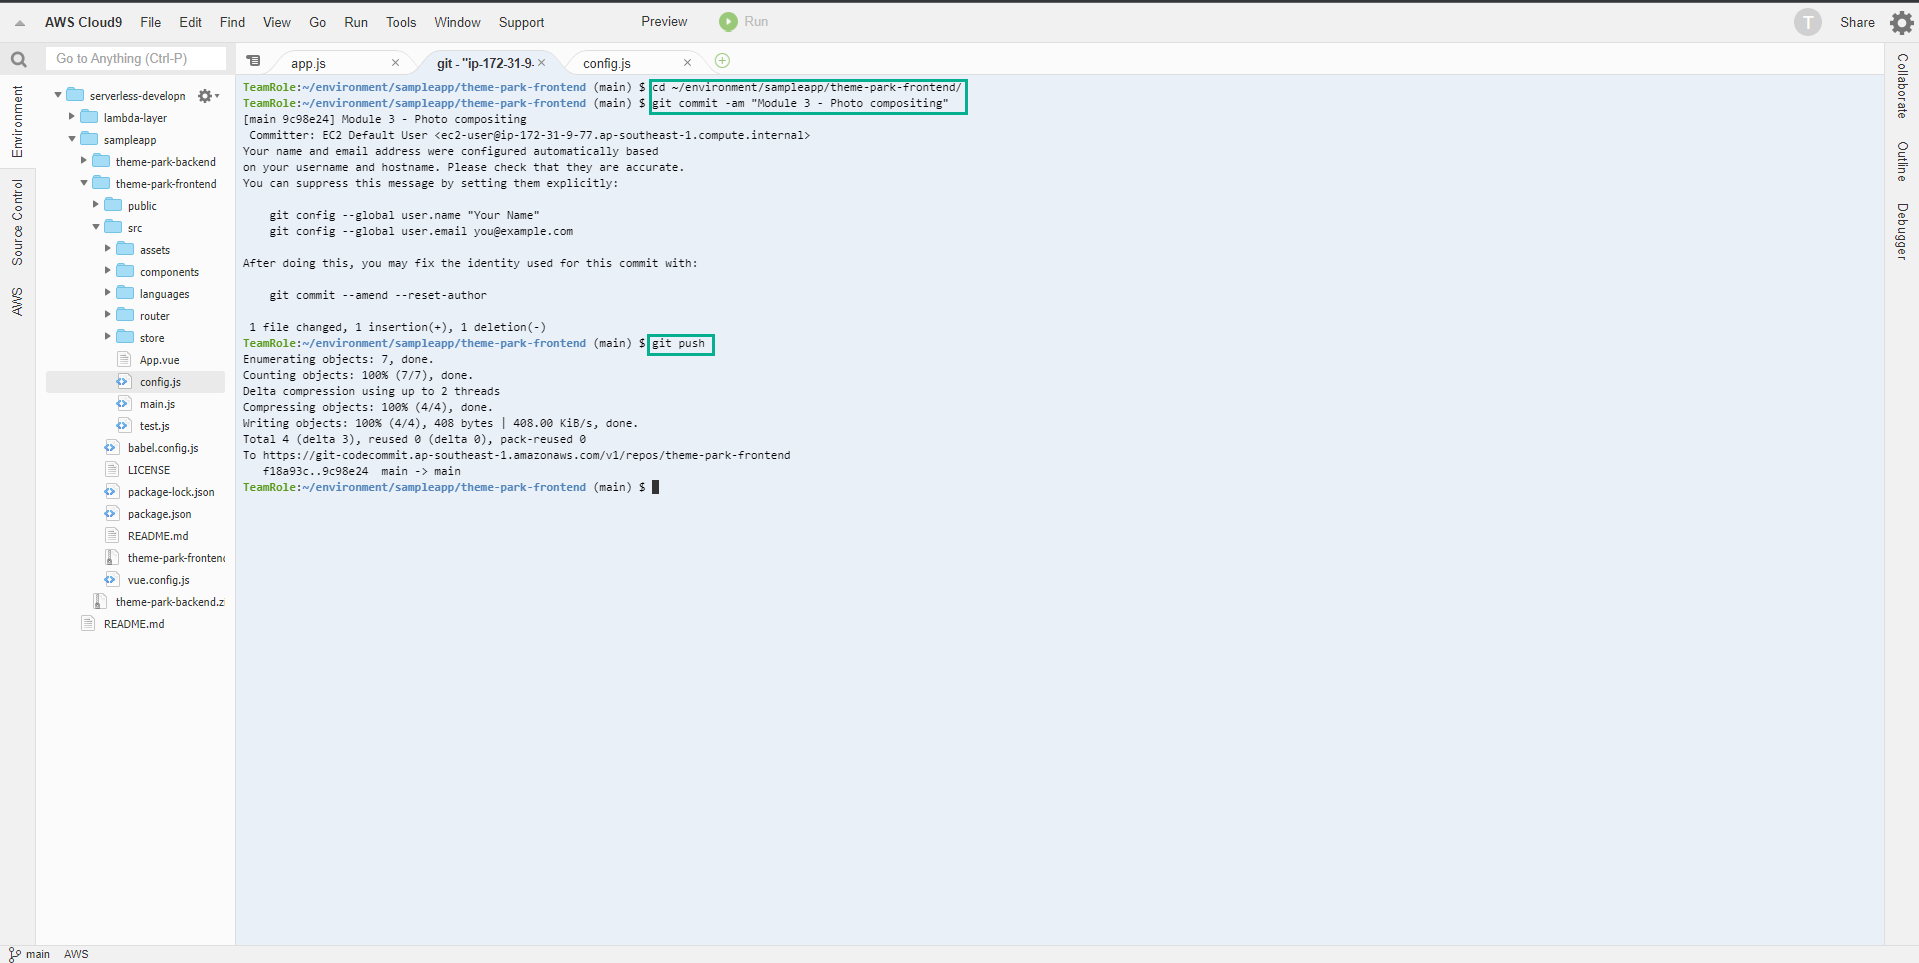Click the tab pane menu icon
1919x963 pixels.
(254, 61)
